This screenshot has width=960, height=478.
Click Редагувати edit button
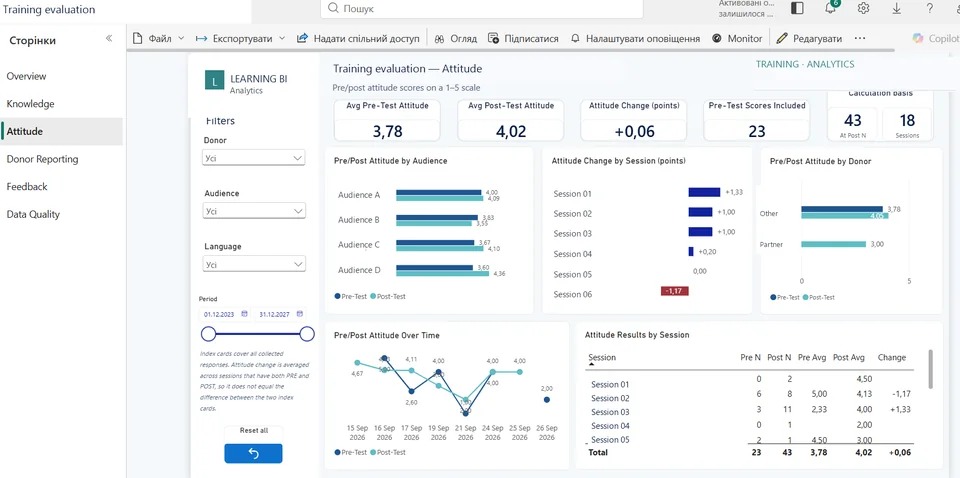click(809, 38)
